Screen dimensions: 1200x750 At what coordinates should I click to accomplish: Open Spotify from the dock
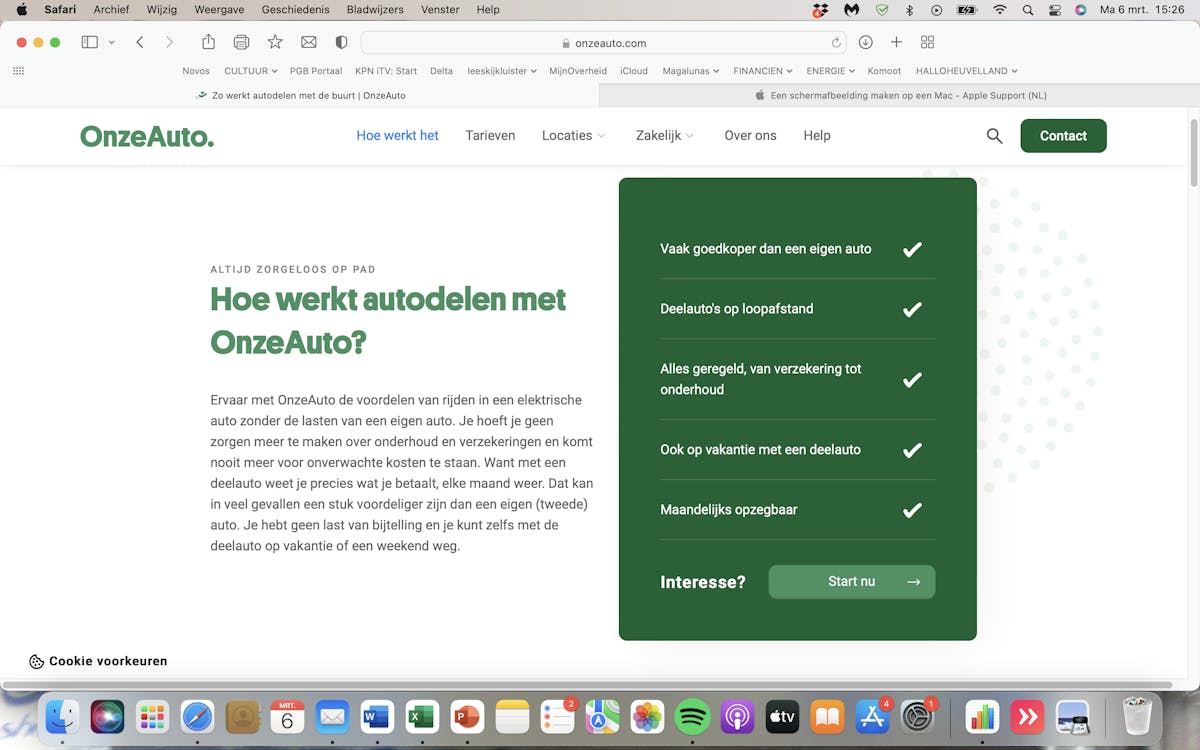692,716
